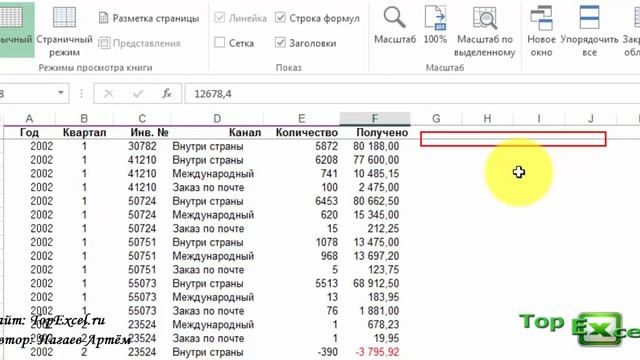
Task: Select column J header
Action: click(x=591, y=118)
